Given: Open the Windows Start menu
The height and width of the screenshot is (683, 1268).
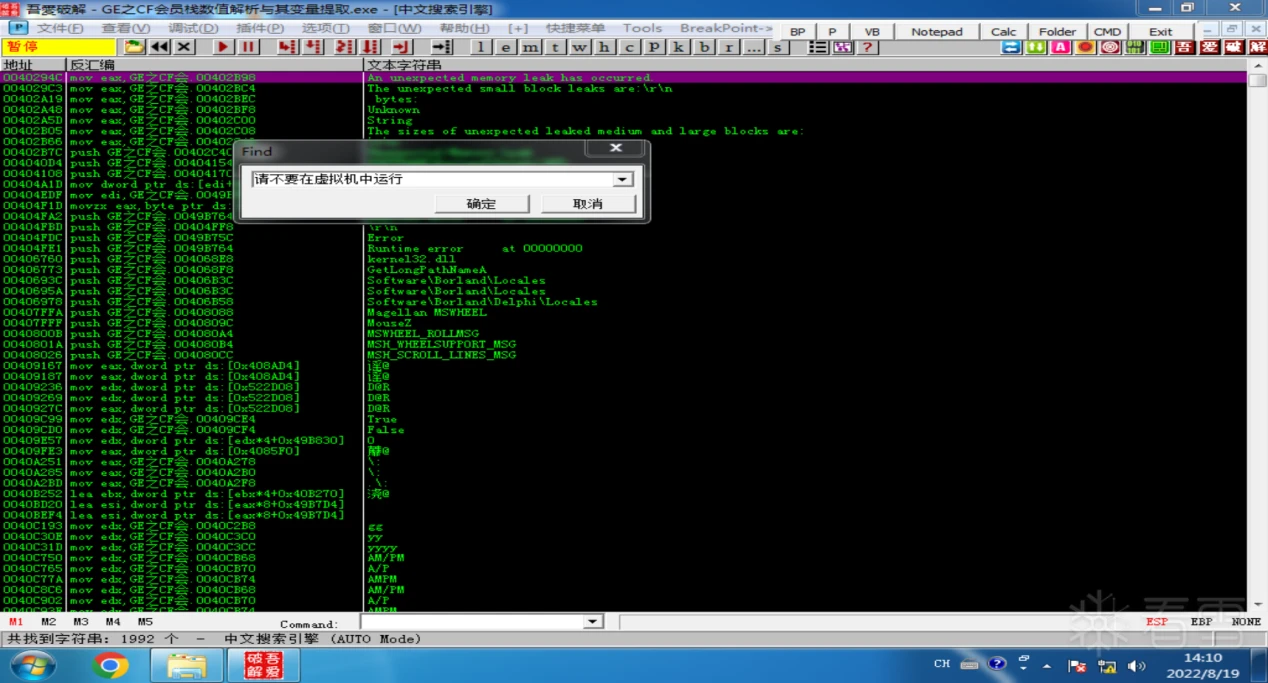Looking at the screenshot, I should pos(32,665).
